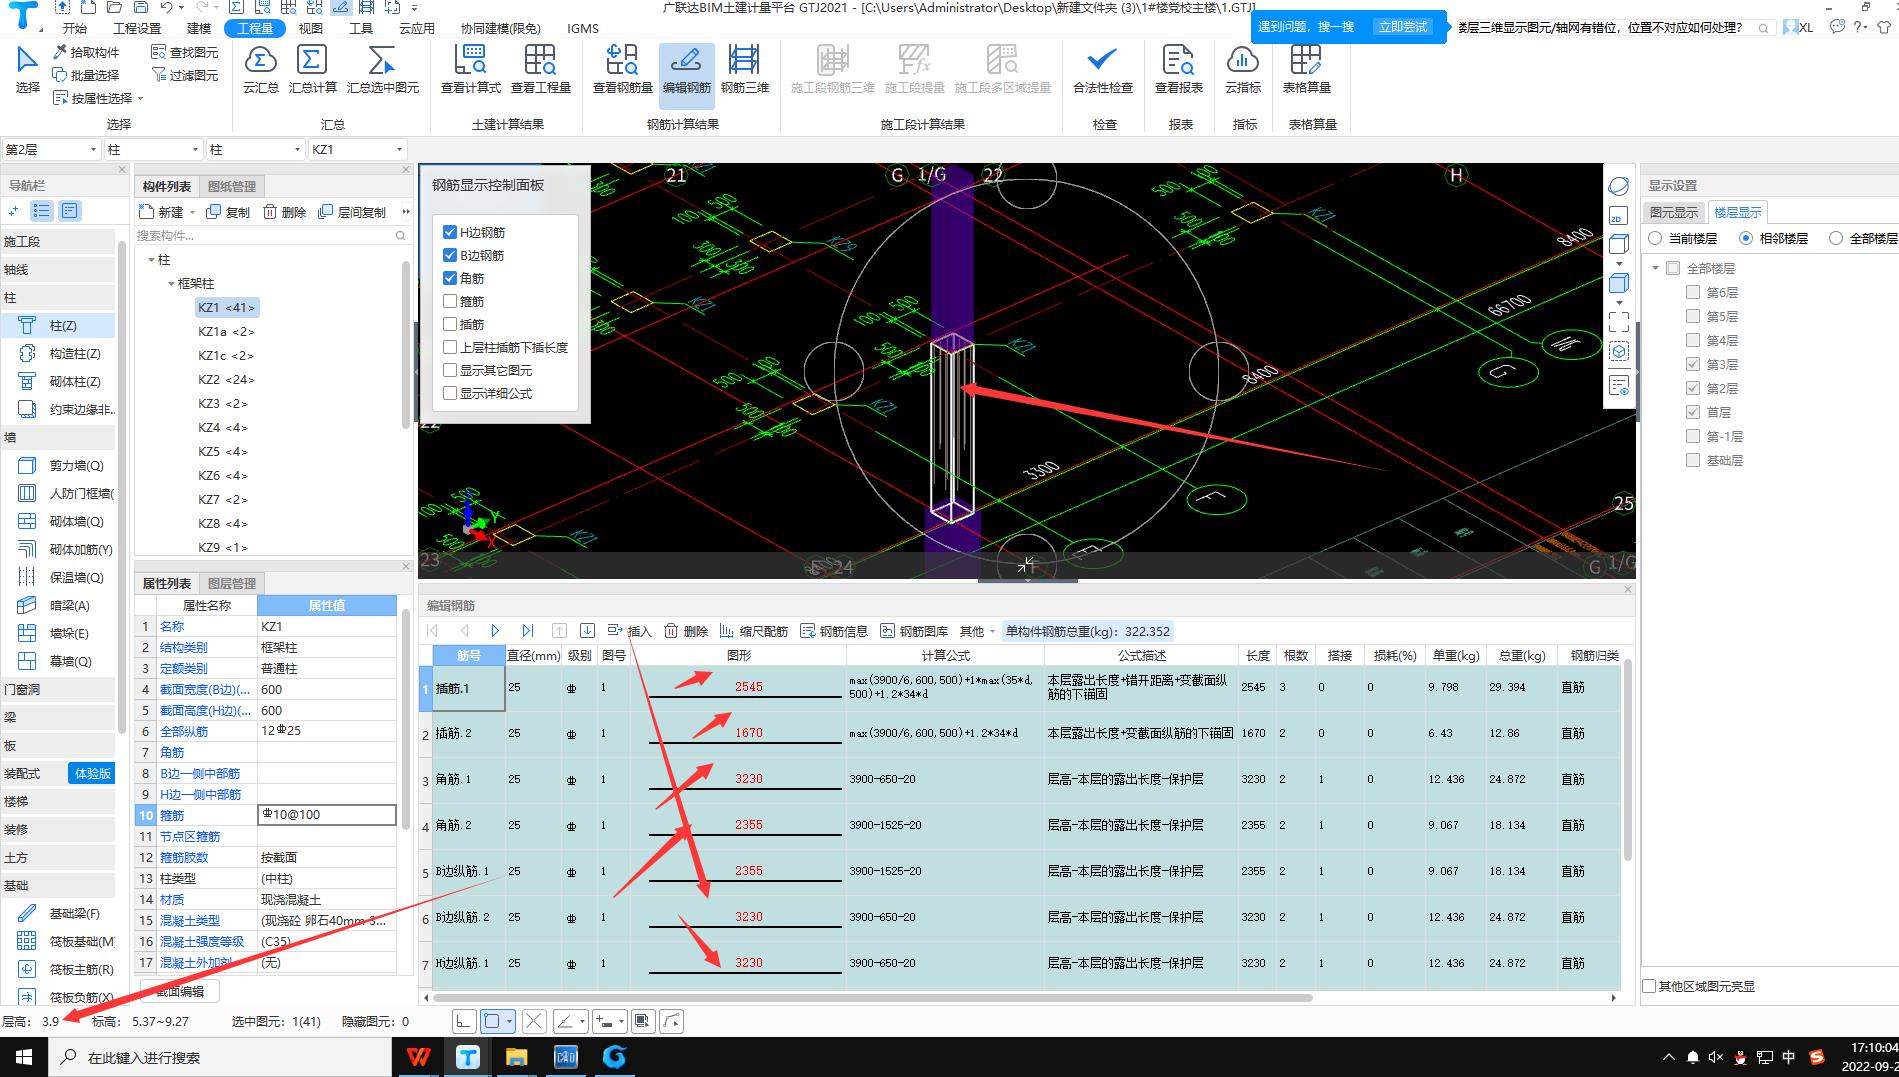Select KZ2 <24> in component list
This screenshot has width=1899, height=1077.
tap(226, 379)
